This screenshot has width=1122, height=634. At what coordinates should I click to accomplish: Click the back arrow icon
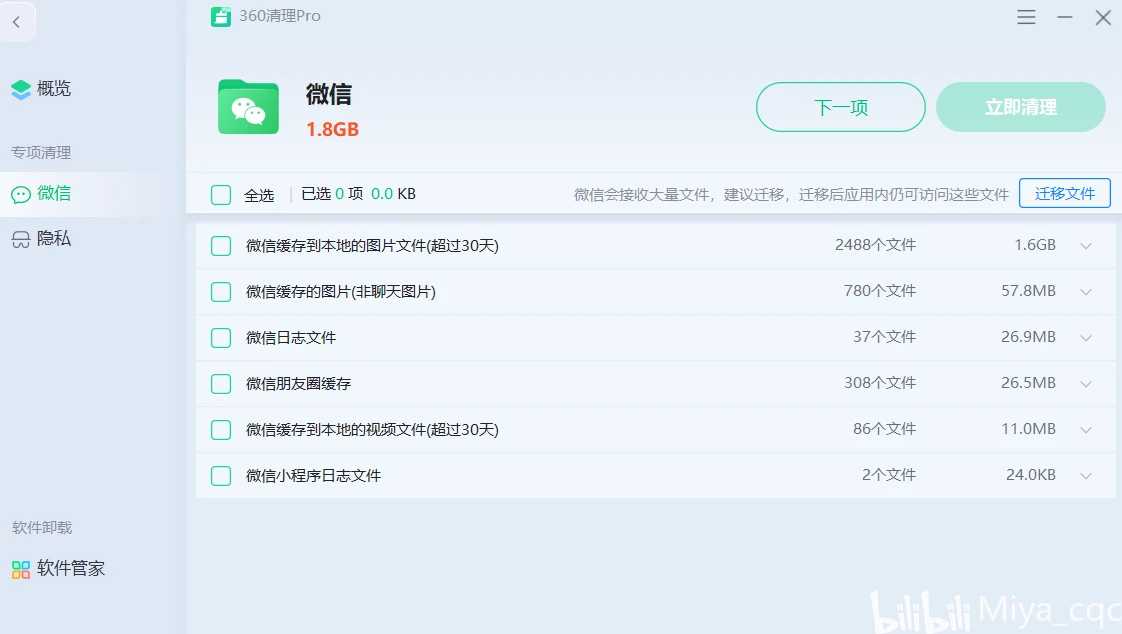(16, 22)
